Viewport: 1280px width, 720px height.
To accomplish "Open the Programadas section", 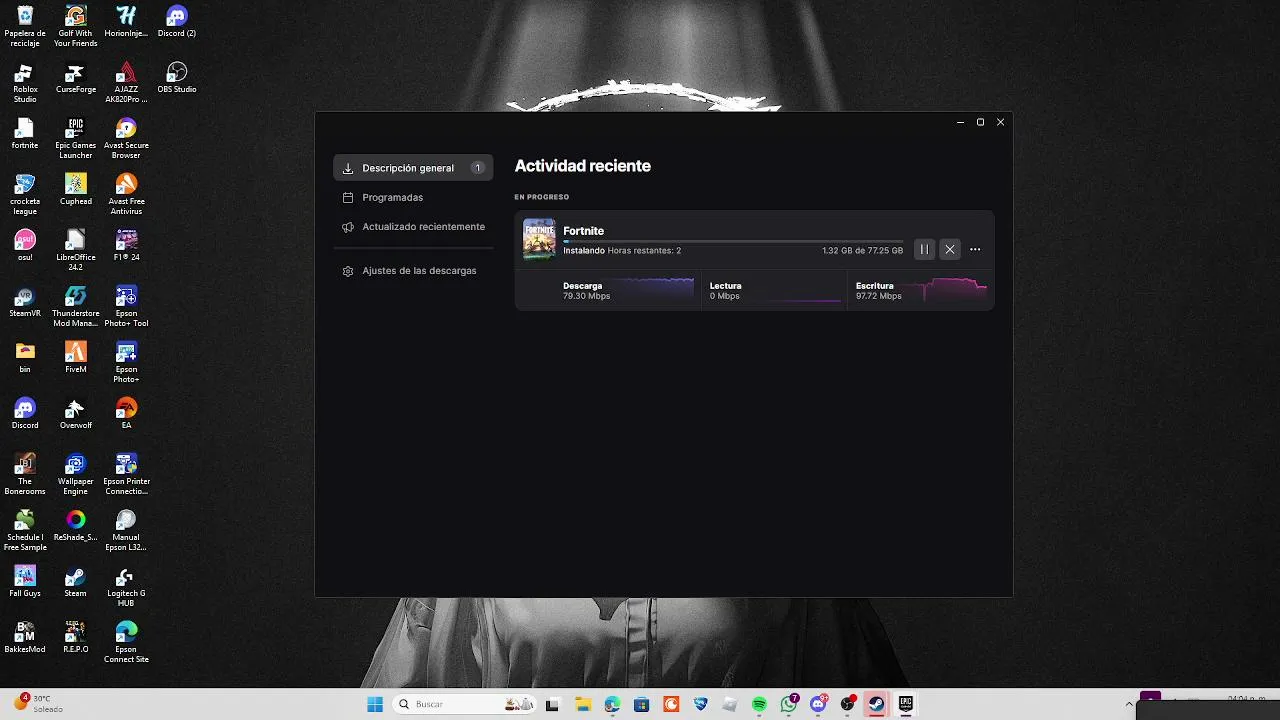I will click(x=392, y=197).
